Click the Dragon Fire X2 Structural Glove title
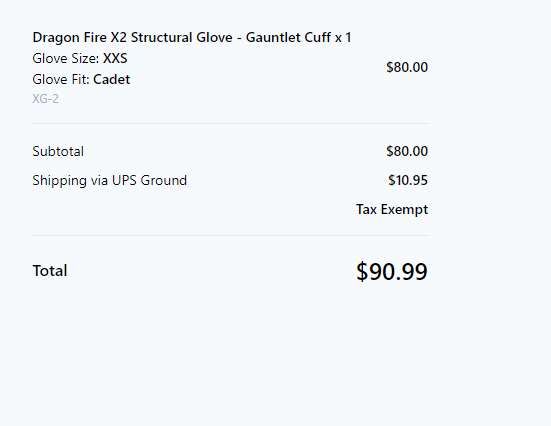 pyautogui.click(x=192, y=38)
